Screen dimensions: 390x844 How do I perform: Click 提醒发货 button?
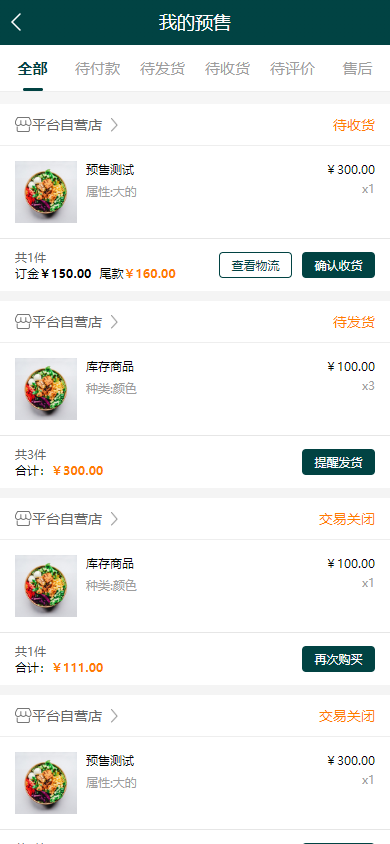click(x=338, y=462)
